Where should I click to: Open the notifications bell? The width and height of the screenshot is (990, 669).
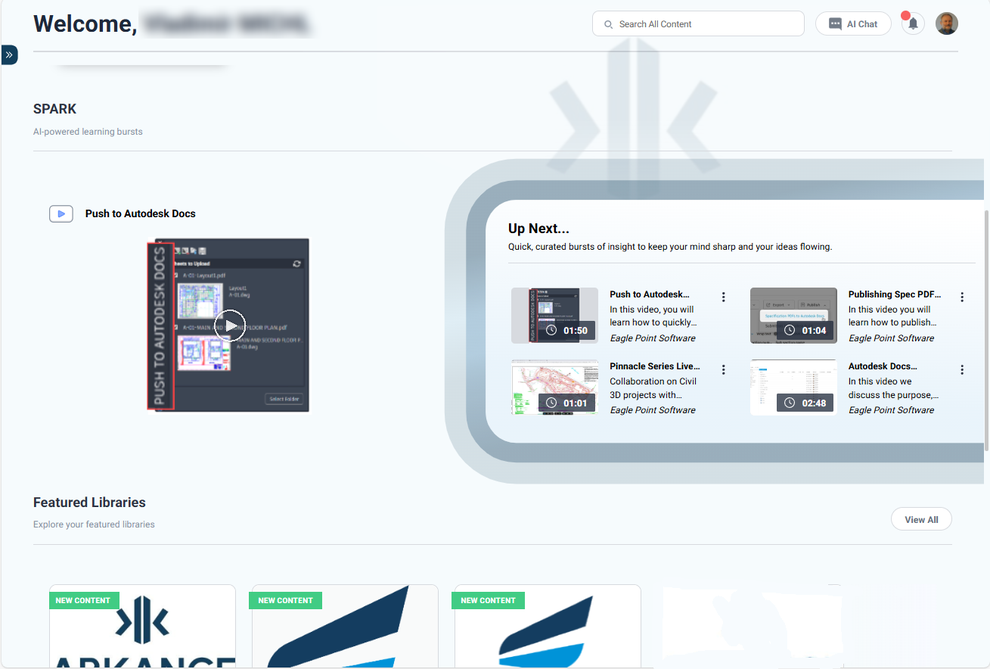pos(912,24)
